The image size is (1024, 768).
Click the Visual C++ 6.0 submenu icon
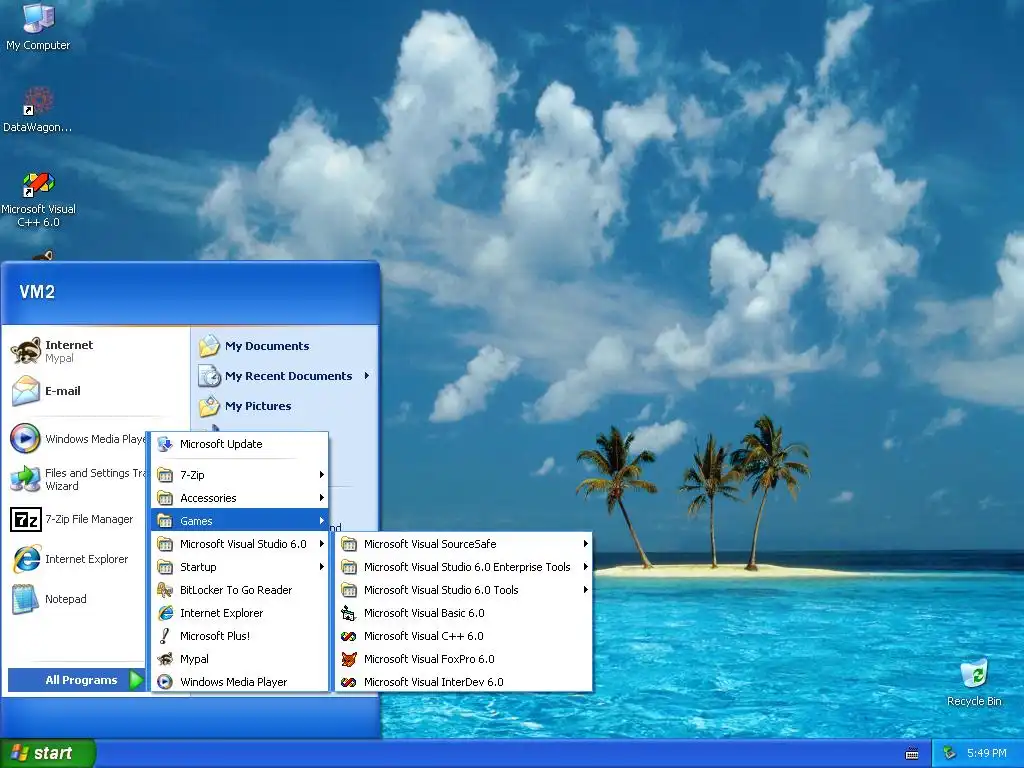tap(349, 636)
